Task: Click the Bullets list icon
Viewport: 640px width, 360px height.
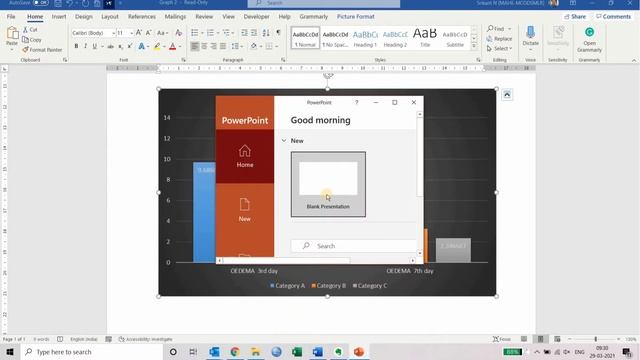Action: point(195,33)
